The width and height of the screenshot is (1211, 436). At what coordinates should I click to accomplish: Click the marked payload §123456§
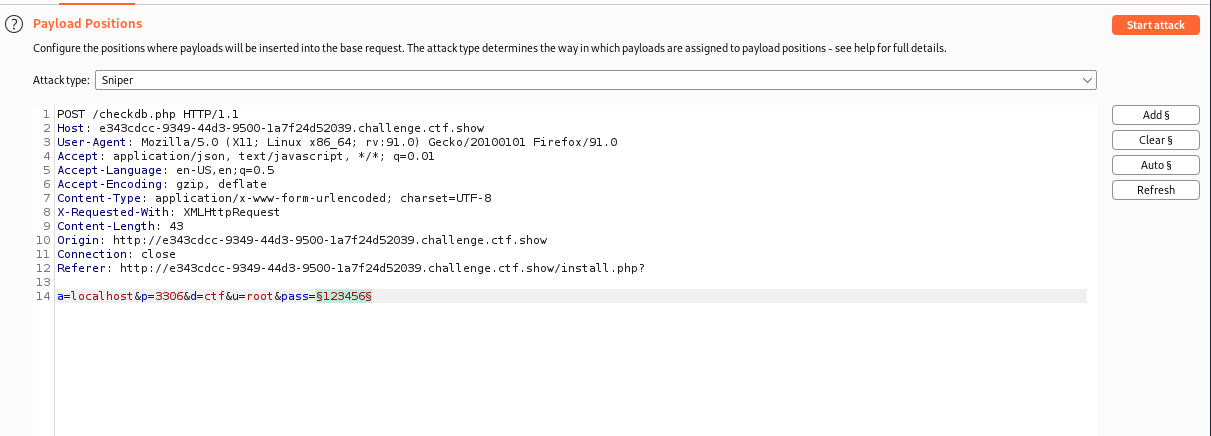pyautogui.click(x=344, y=297)
